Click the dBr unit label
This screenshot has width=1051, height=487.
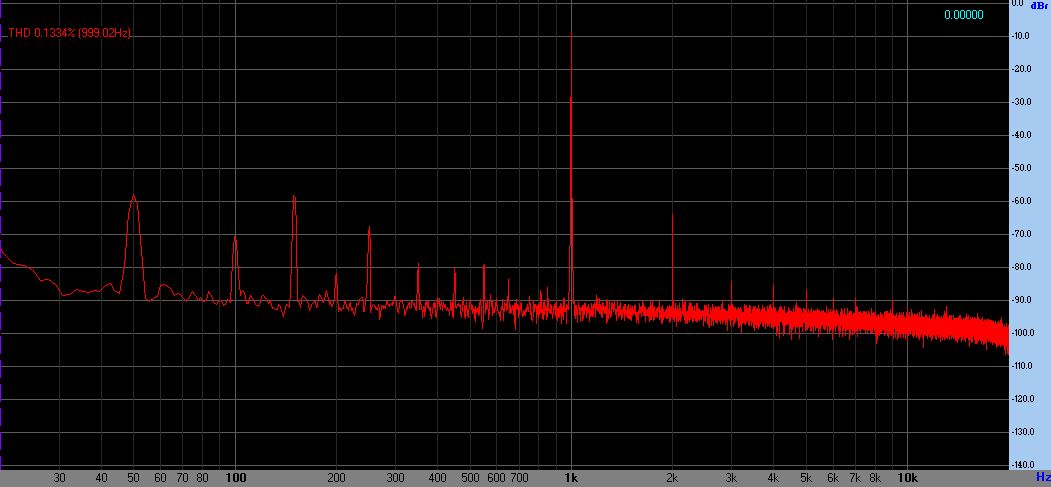point(1040,5)
